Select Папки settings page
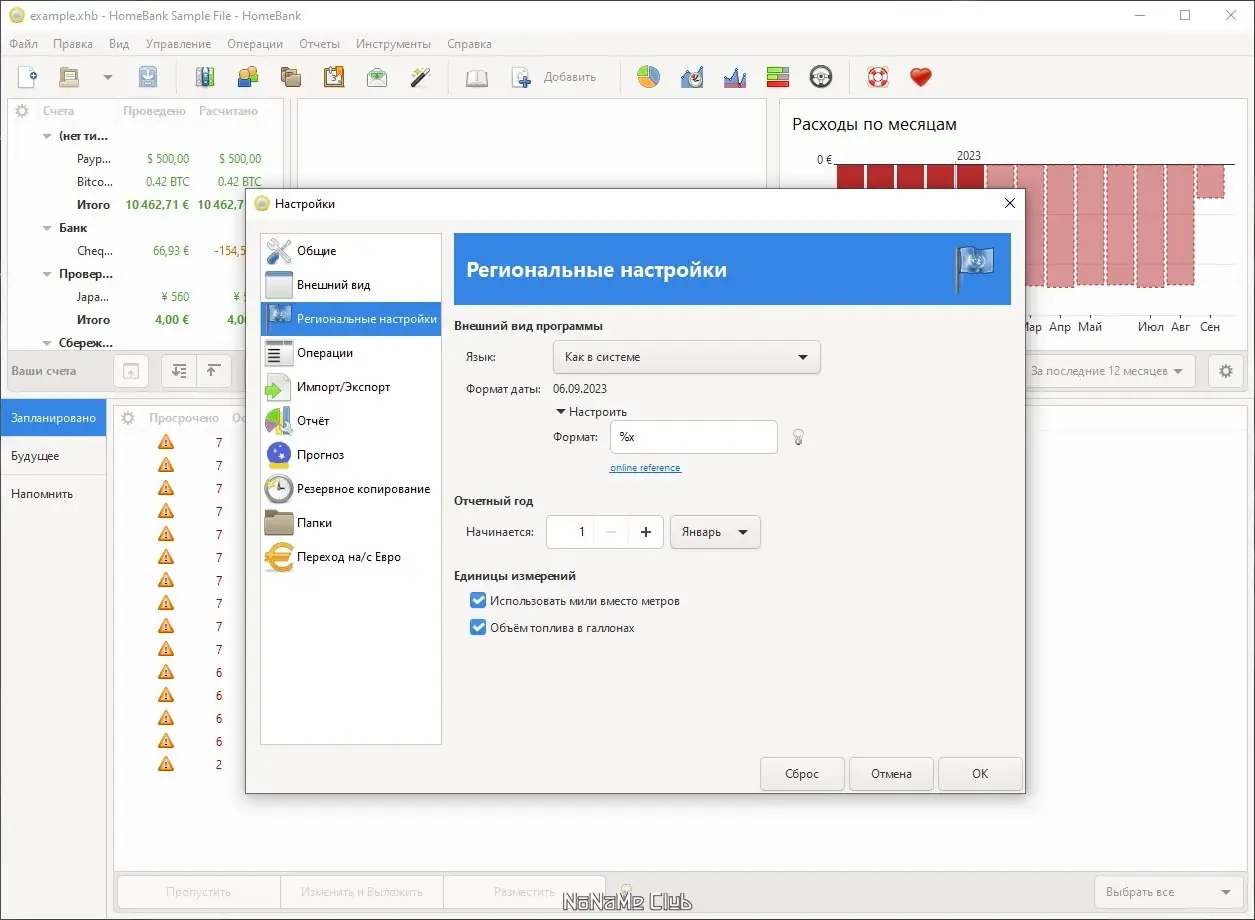Image resolution: width=1255 pixels, height=920 pixels. tap(351, 523)
